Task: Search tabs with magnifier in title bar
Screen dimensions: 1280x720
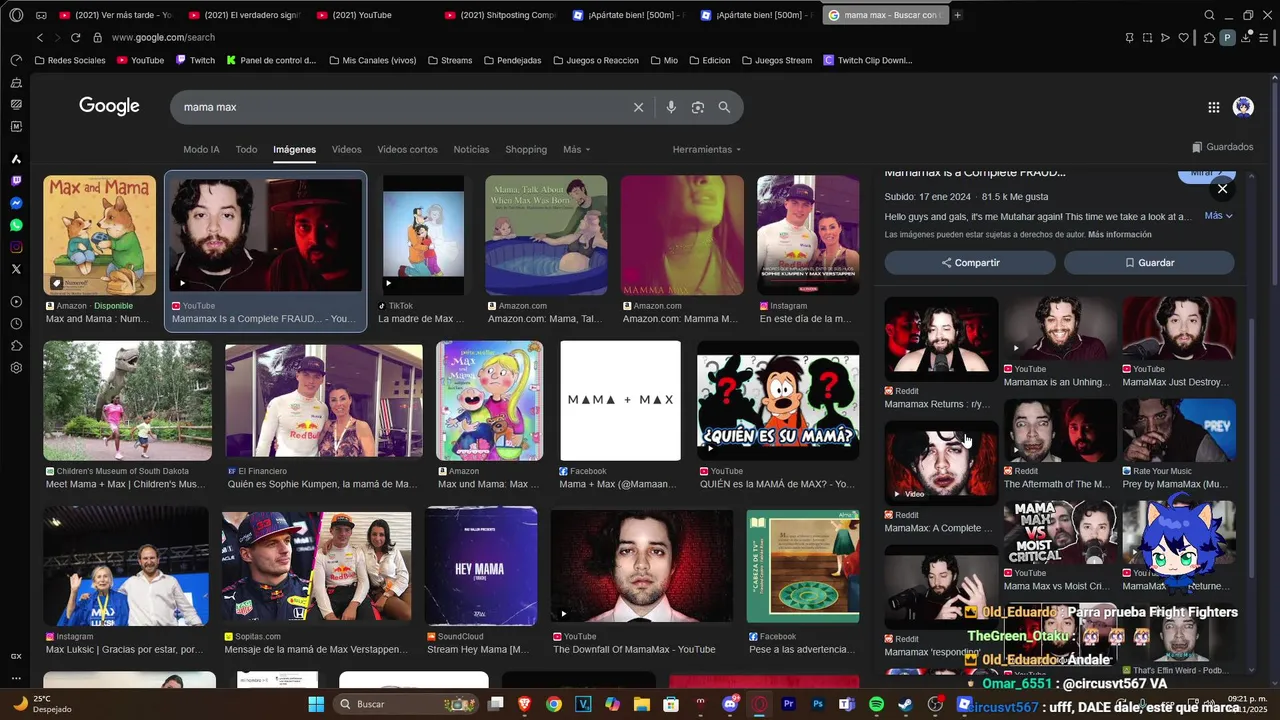Action: [1209, 15]
